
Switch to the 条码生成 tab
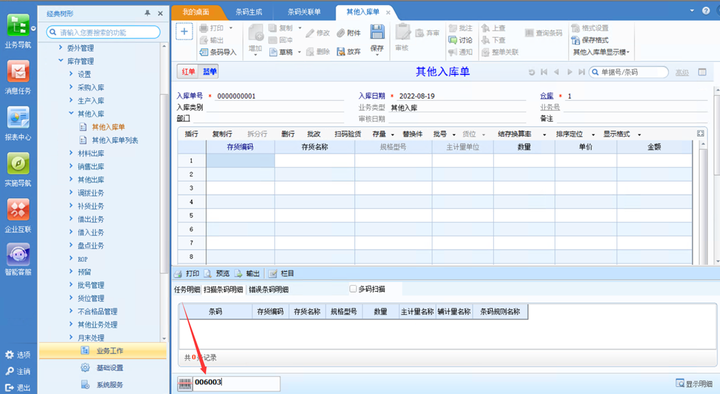point(248,12)
